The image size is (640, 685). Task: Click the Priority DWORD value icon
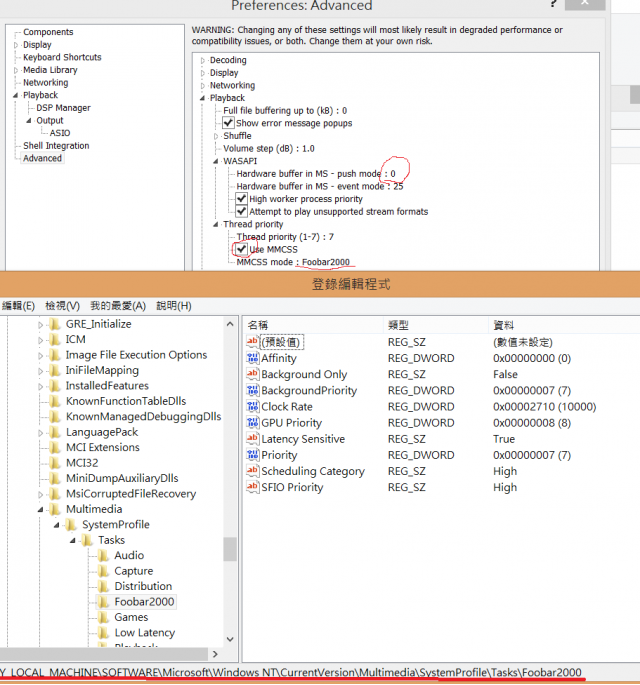tap(253, 455)
